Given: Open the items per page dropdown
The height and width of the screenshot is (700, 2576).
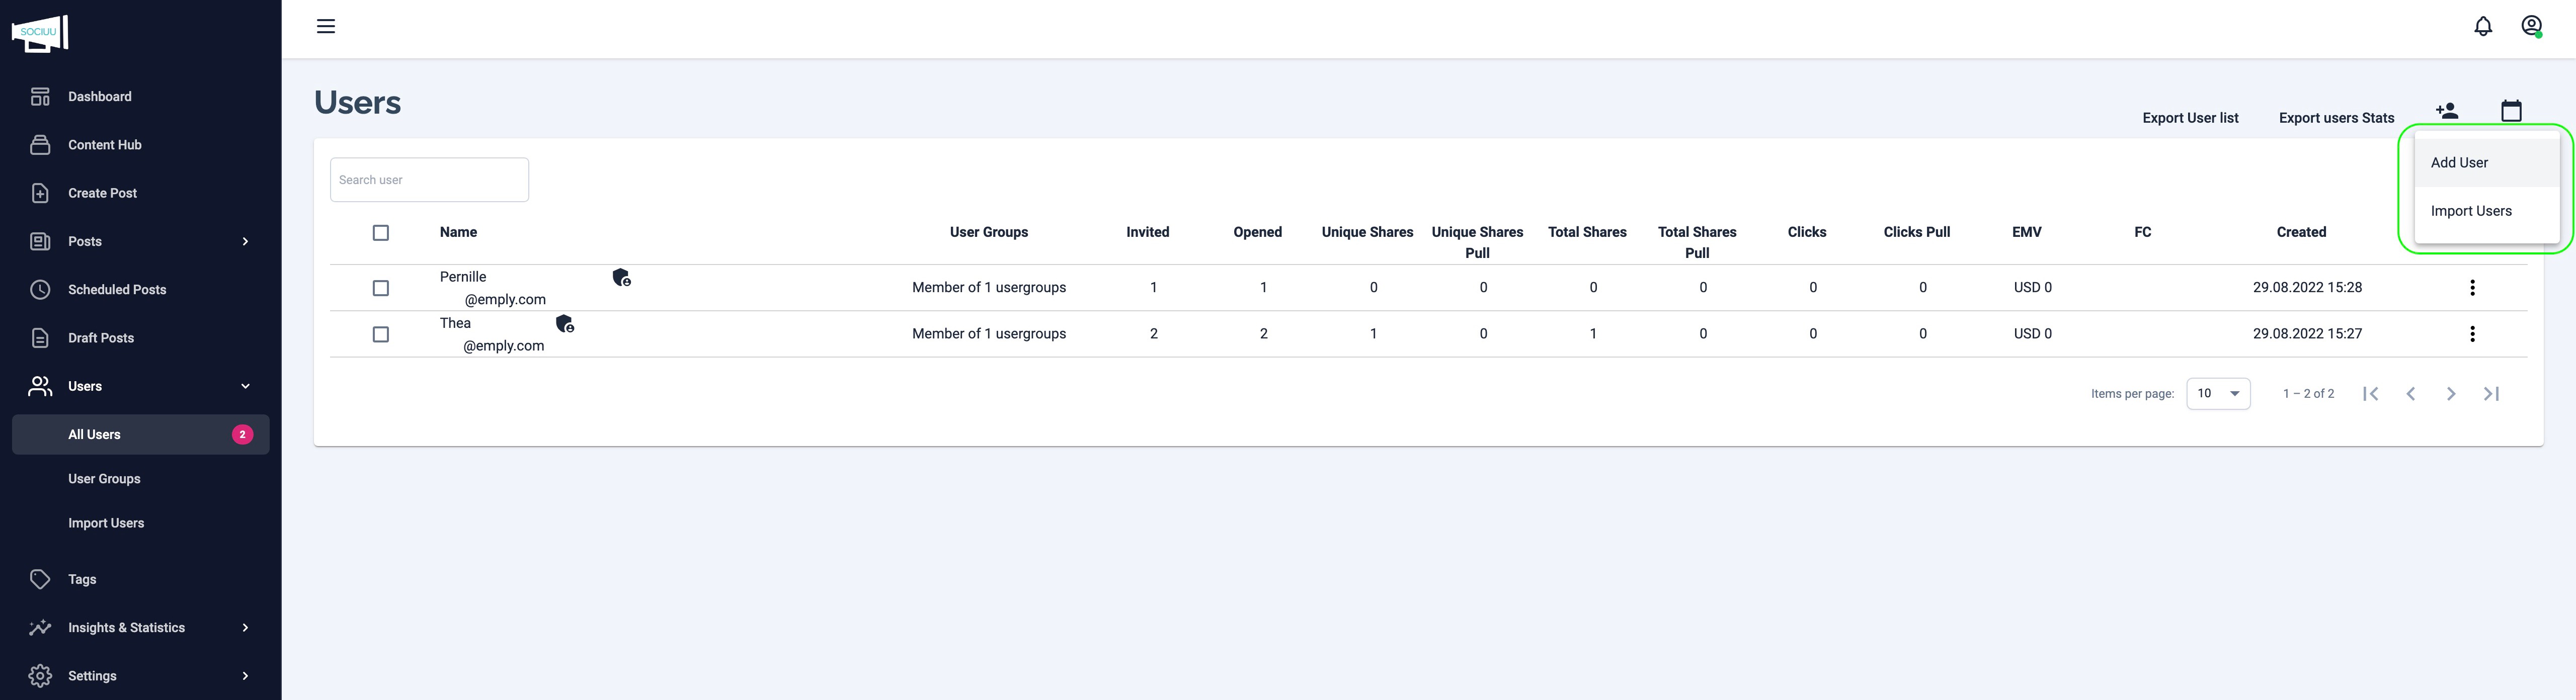Looking at the screenshot, I should [x=2218, y=394].
